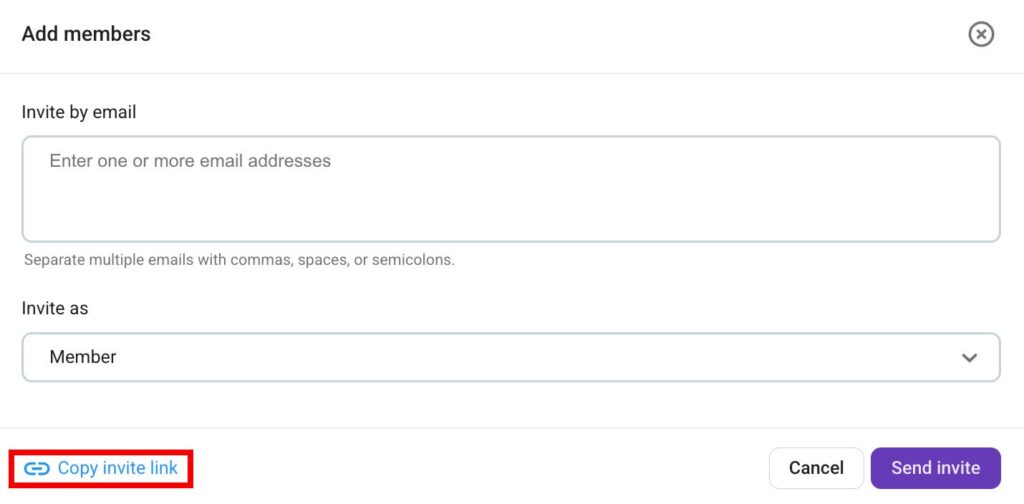Click the Invite by email label
This screenshot has height=504, width=1024.
tap(79, 112)
